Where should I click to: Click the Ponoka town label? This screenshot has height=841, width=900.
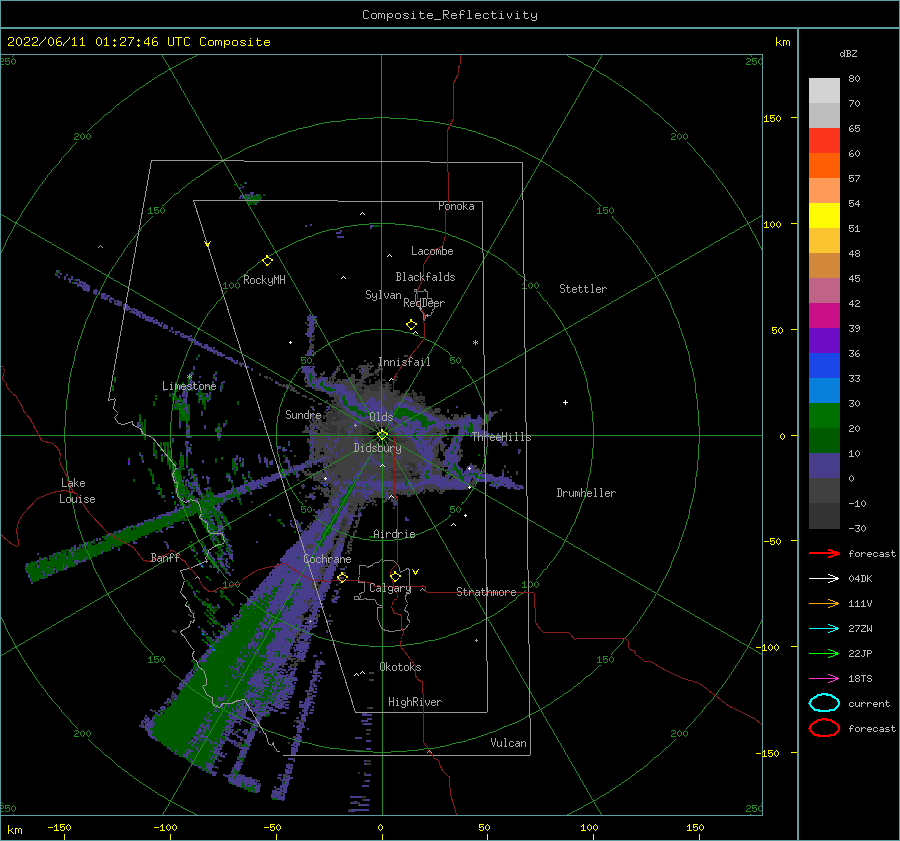coord(456,206)
